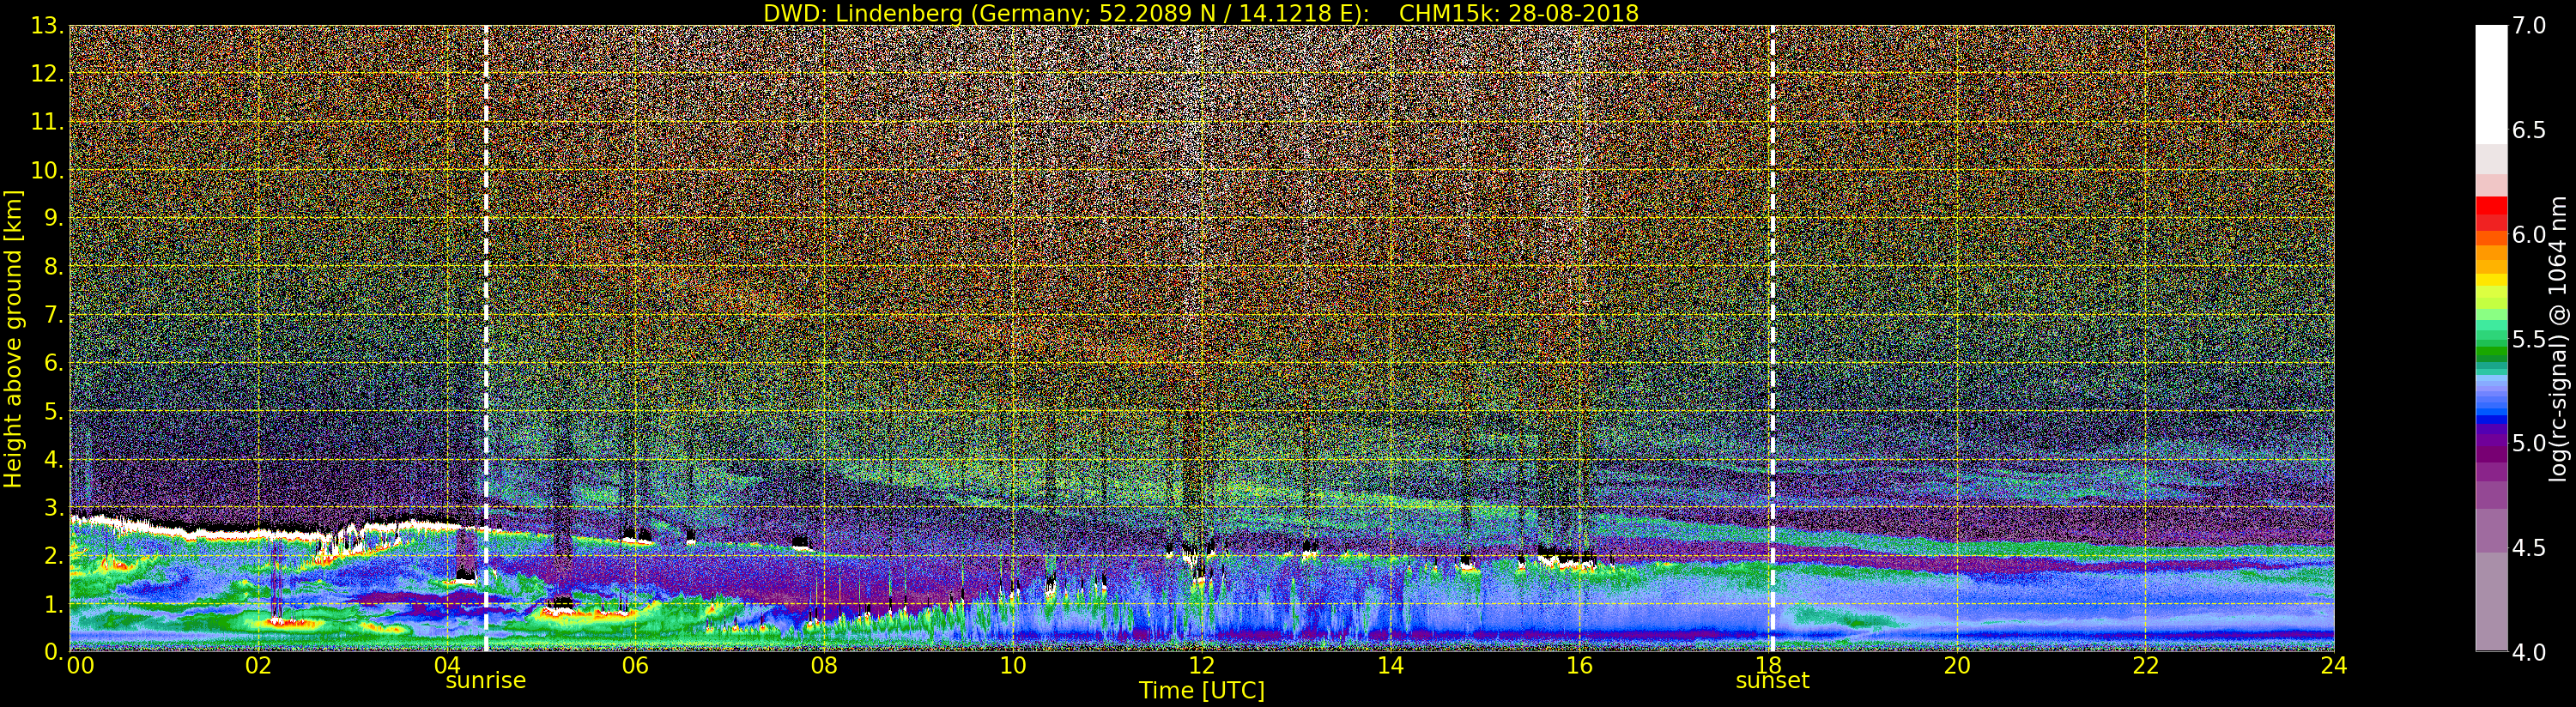Click the colorbar '5.5' value label
Image resolution: width=2576 pixels, height=707 pixels.
2529,339
